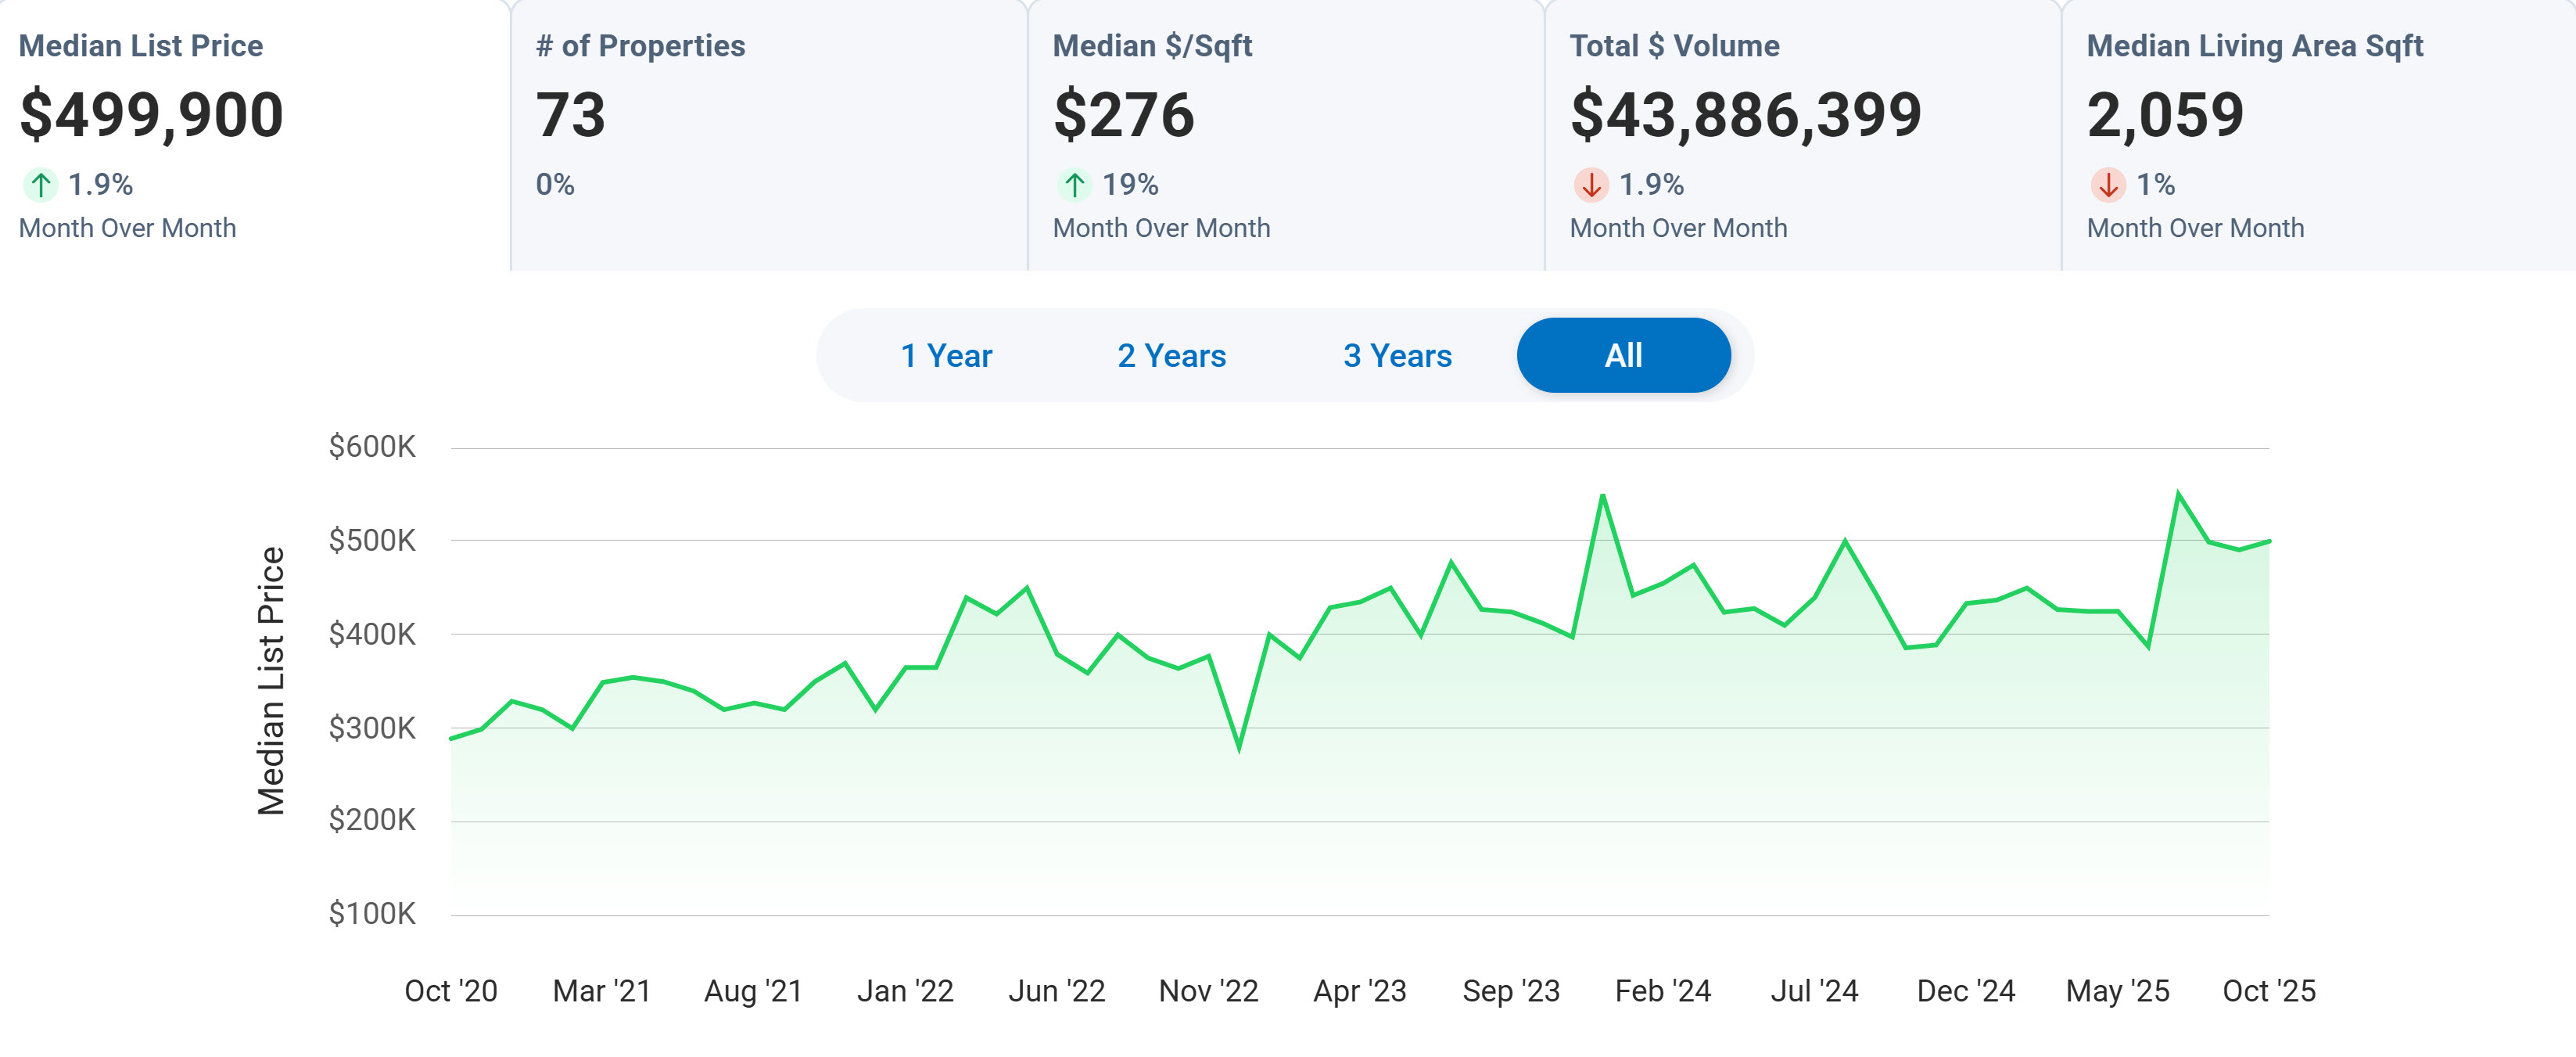Click green up arrow beside 19%
Viewport: 2576px width, 1057px height.
(1074, 185)
